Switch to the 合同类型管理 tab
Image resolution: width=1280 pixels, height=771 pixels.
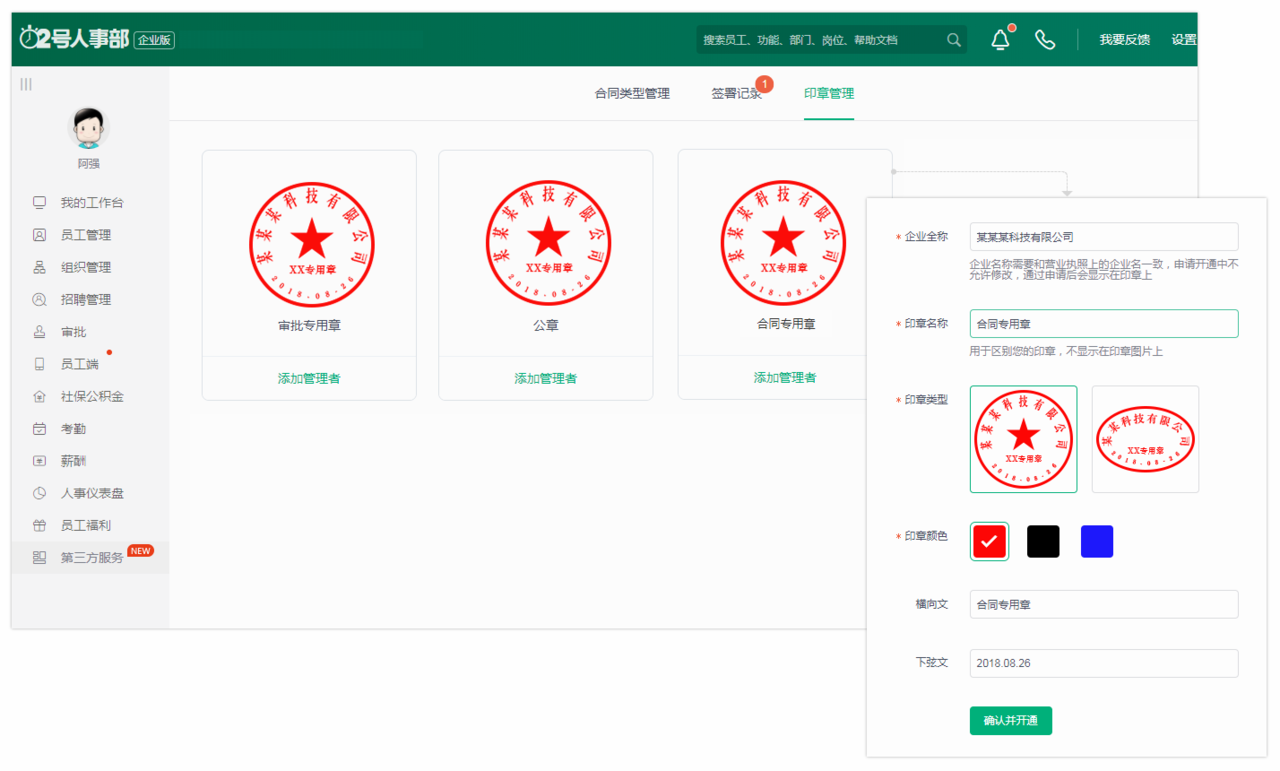[x=632, y=93]
